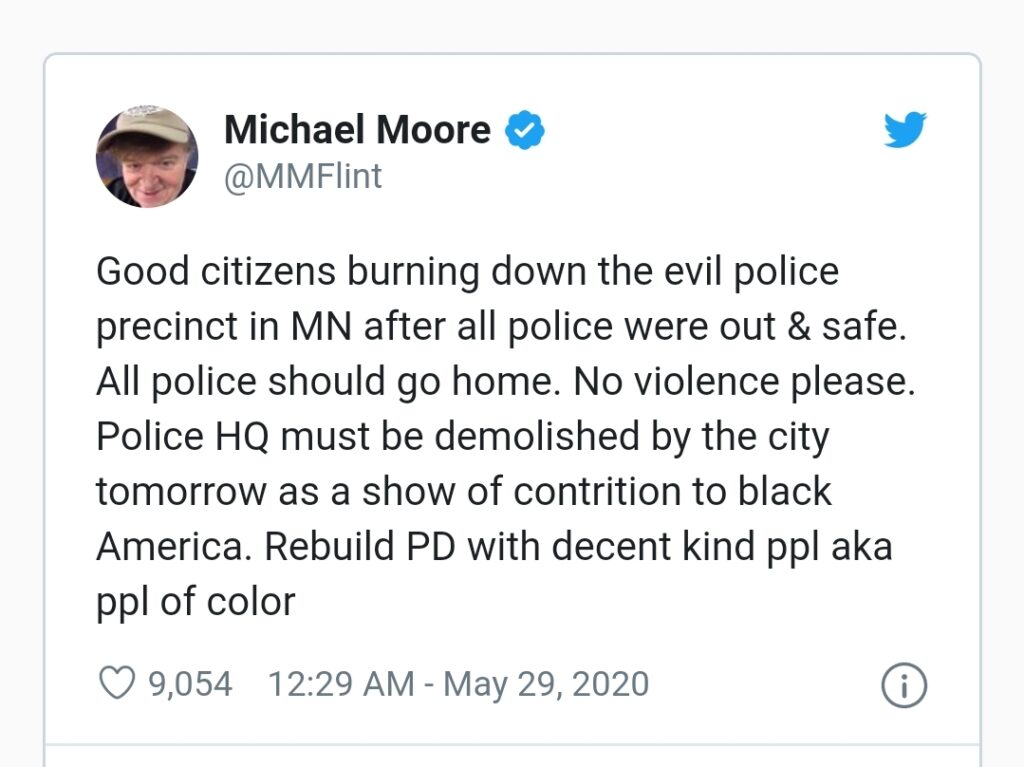Open the "12:29 AM" tweet time

(x=340, y=685)
